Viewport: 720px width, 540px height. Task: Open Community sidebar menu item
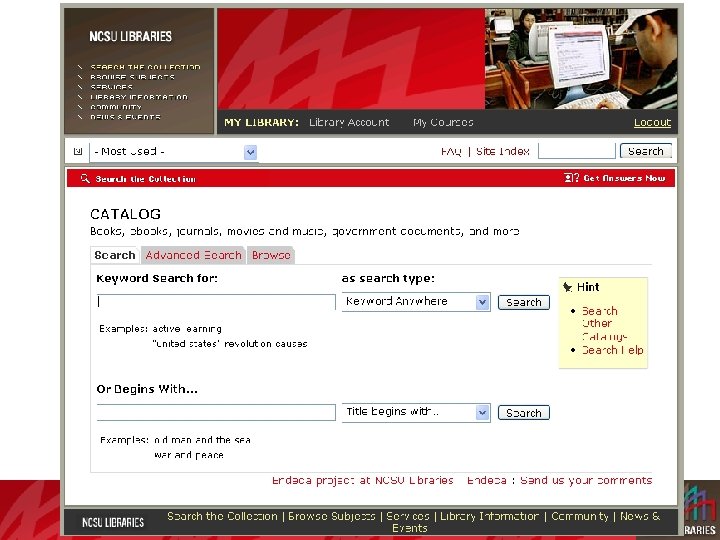click(116, 107)
